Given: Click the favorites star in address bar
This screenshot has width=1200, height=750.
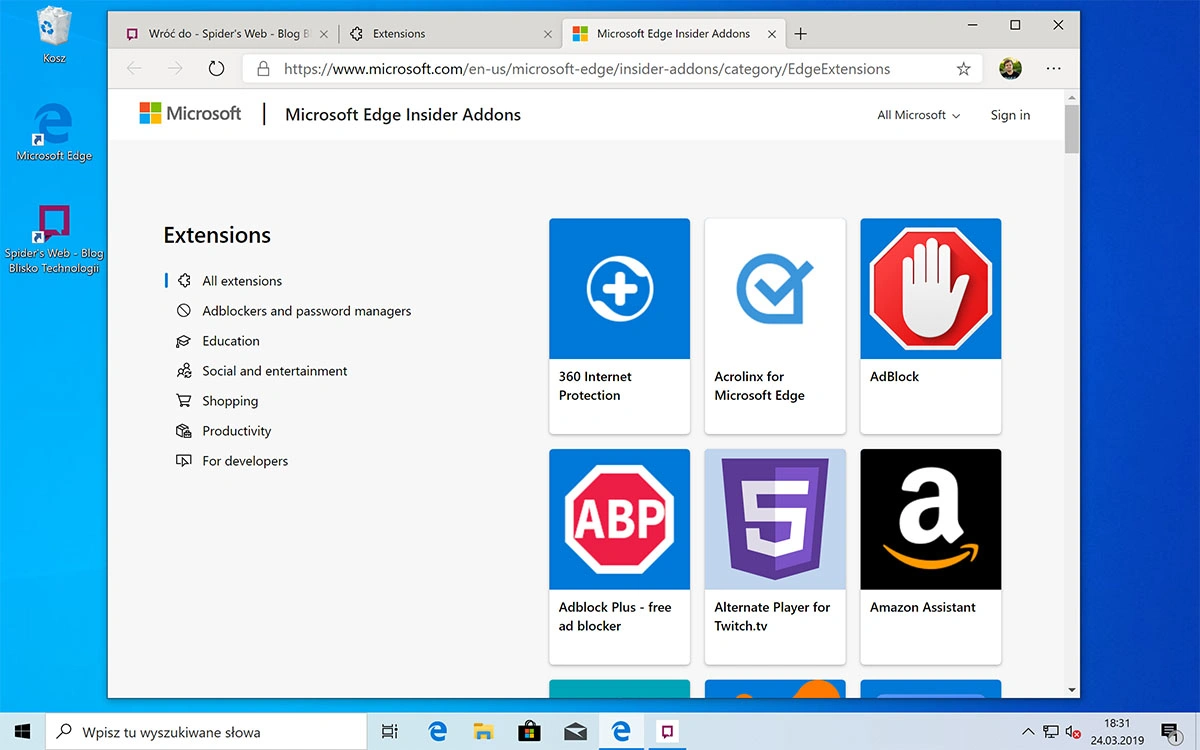Looking at the screenshot, I should (x=963, y=69).
